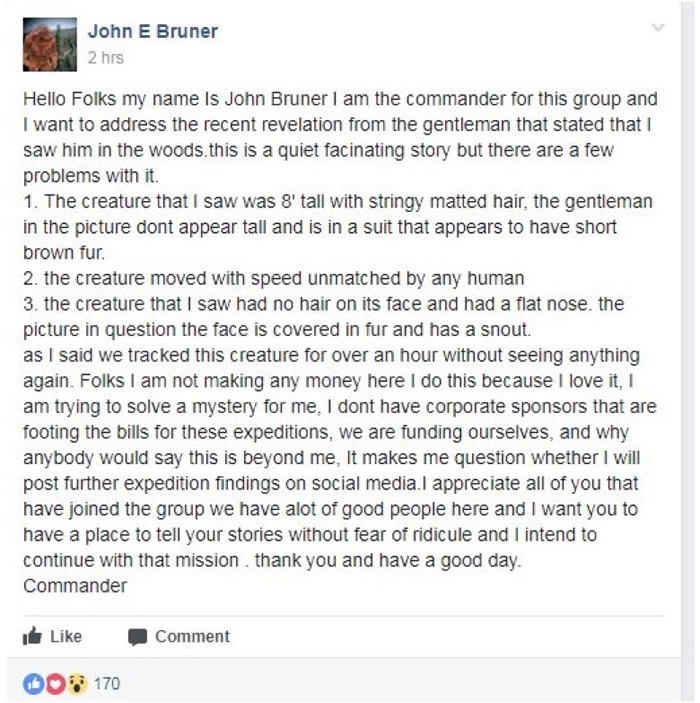Screen dimensions: 700x703
Task: Open the John E Bruner name link
Action: click(153, 31)
